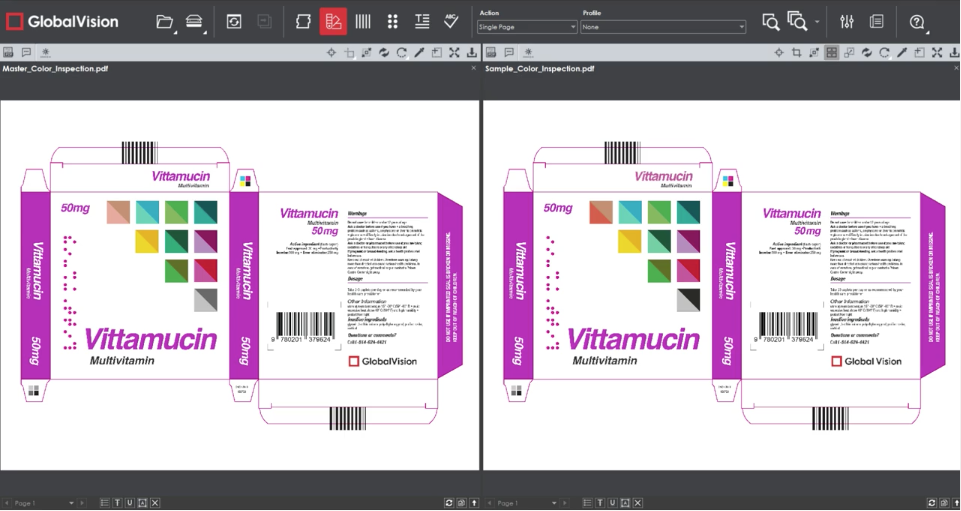Image resolution: width=961 pixels, height=511 pixels.
Task: Click the Global Vision logo on Sample carton
Action: click(x=866, y=361)
